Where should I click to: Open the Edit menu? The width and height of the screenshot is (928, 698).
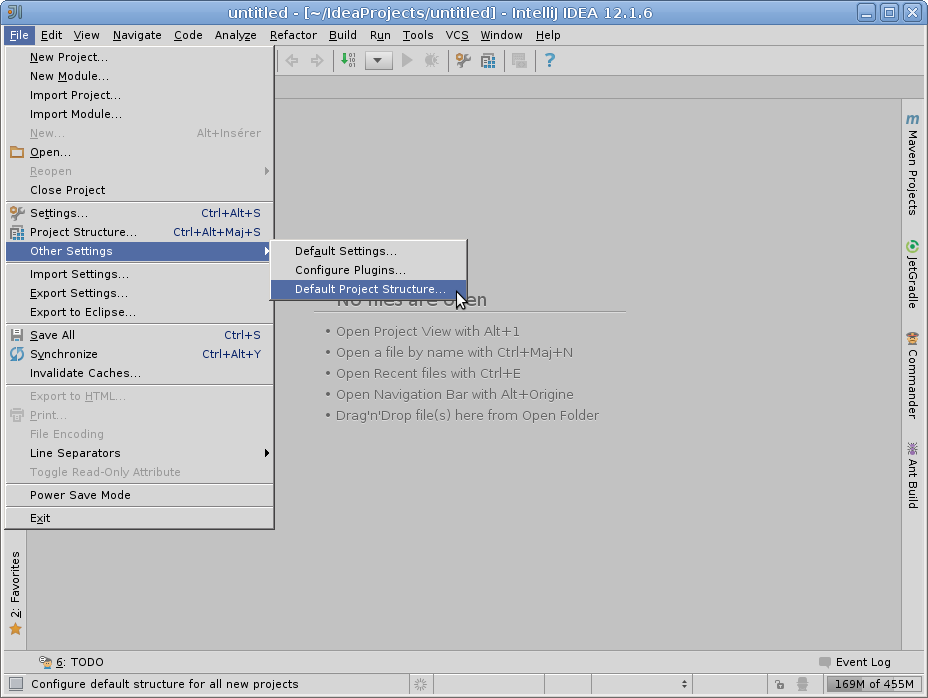(51, 36)
